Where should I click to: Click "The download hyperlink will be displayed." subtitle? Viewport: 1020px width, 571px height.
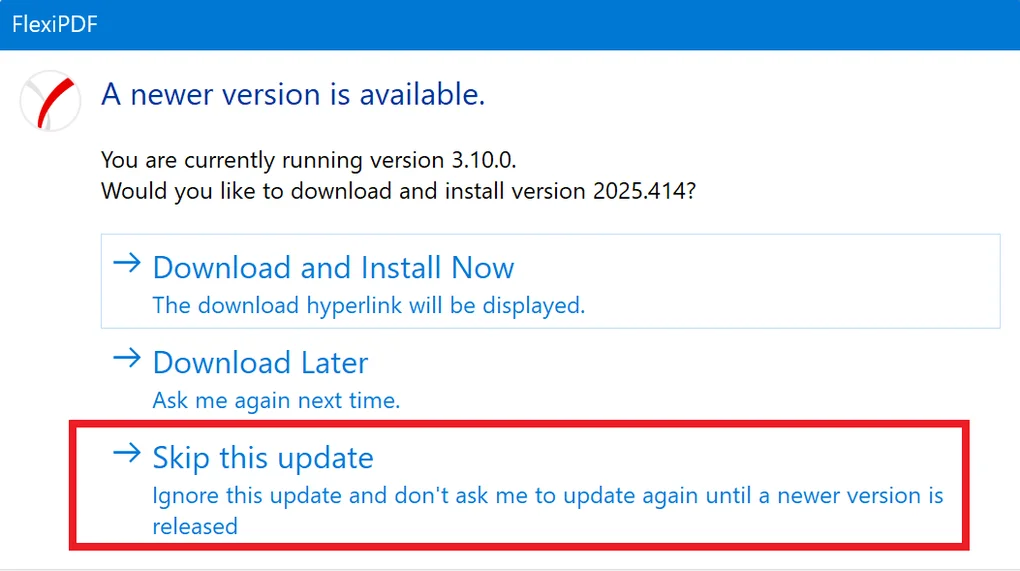click(368, 306)
